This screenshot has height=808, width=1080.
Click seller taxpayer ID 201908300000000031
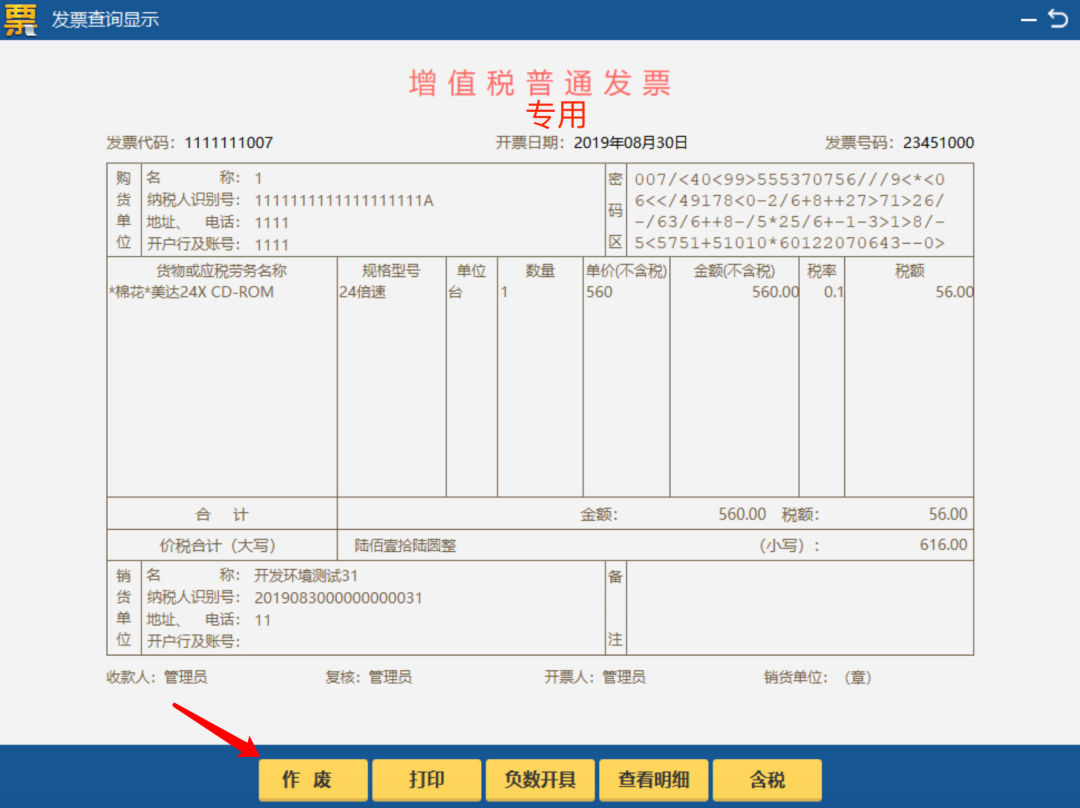click(338, 598)
